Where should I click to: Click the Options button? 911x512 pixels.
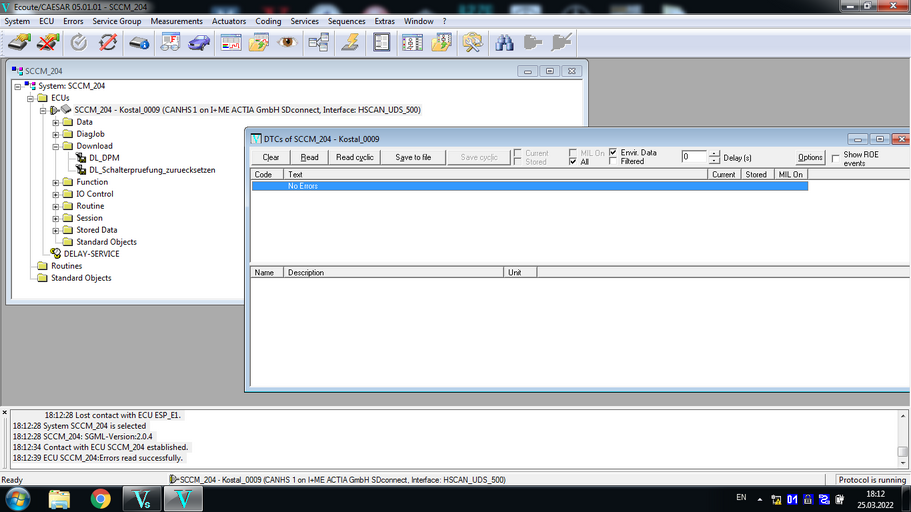click(x=810, y=157)
